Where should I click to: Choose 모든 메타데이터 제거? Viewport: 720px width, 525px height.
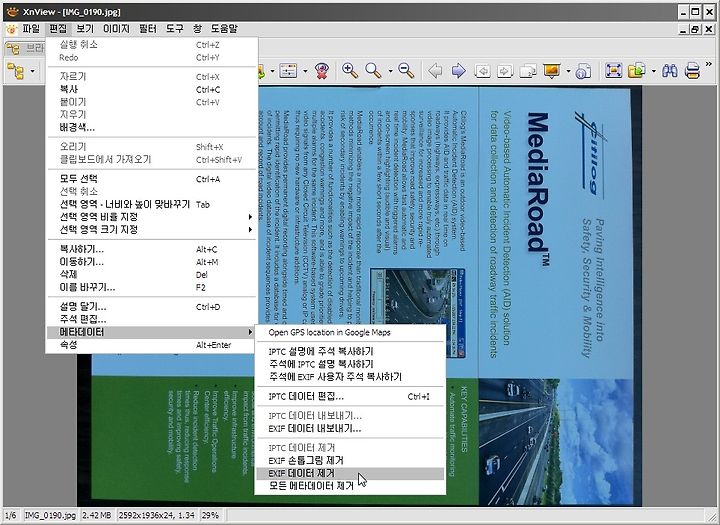(350, 485)
